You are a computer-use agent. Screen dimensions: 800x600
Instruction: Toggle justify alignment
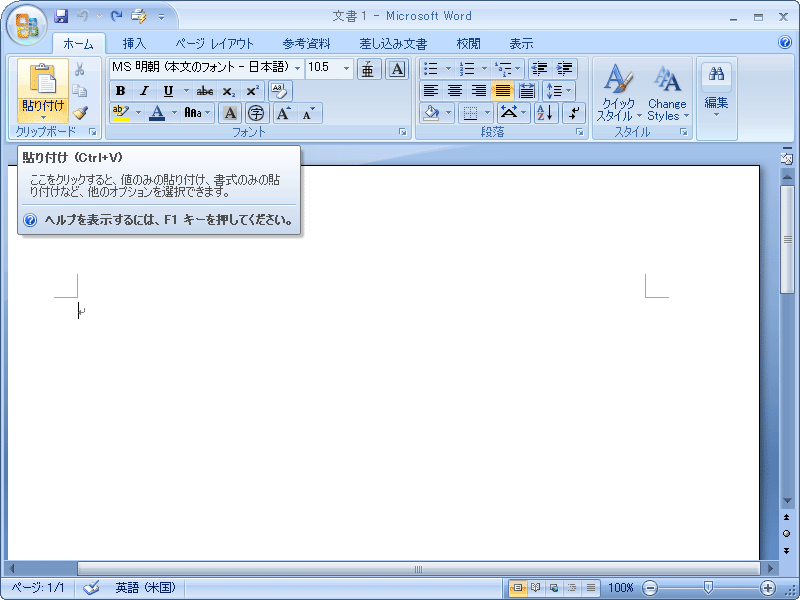click(503, 91)
